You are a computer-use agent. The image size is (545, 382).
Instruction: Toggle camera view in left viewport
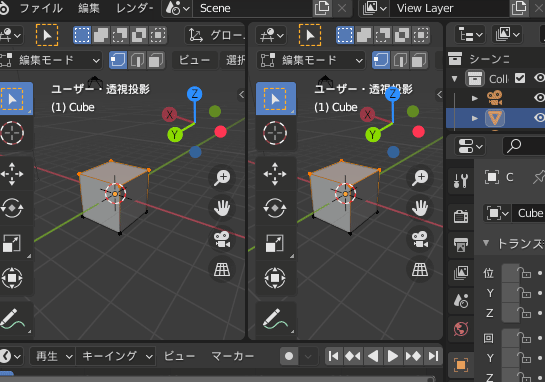coord(222,239)
